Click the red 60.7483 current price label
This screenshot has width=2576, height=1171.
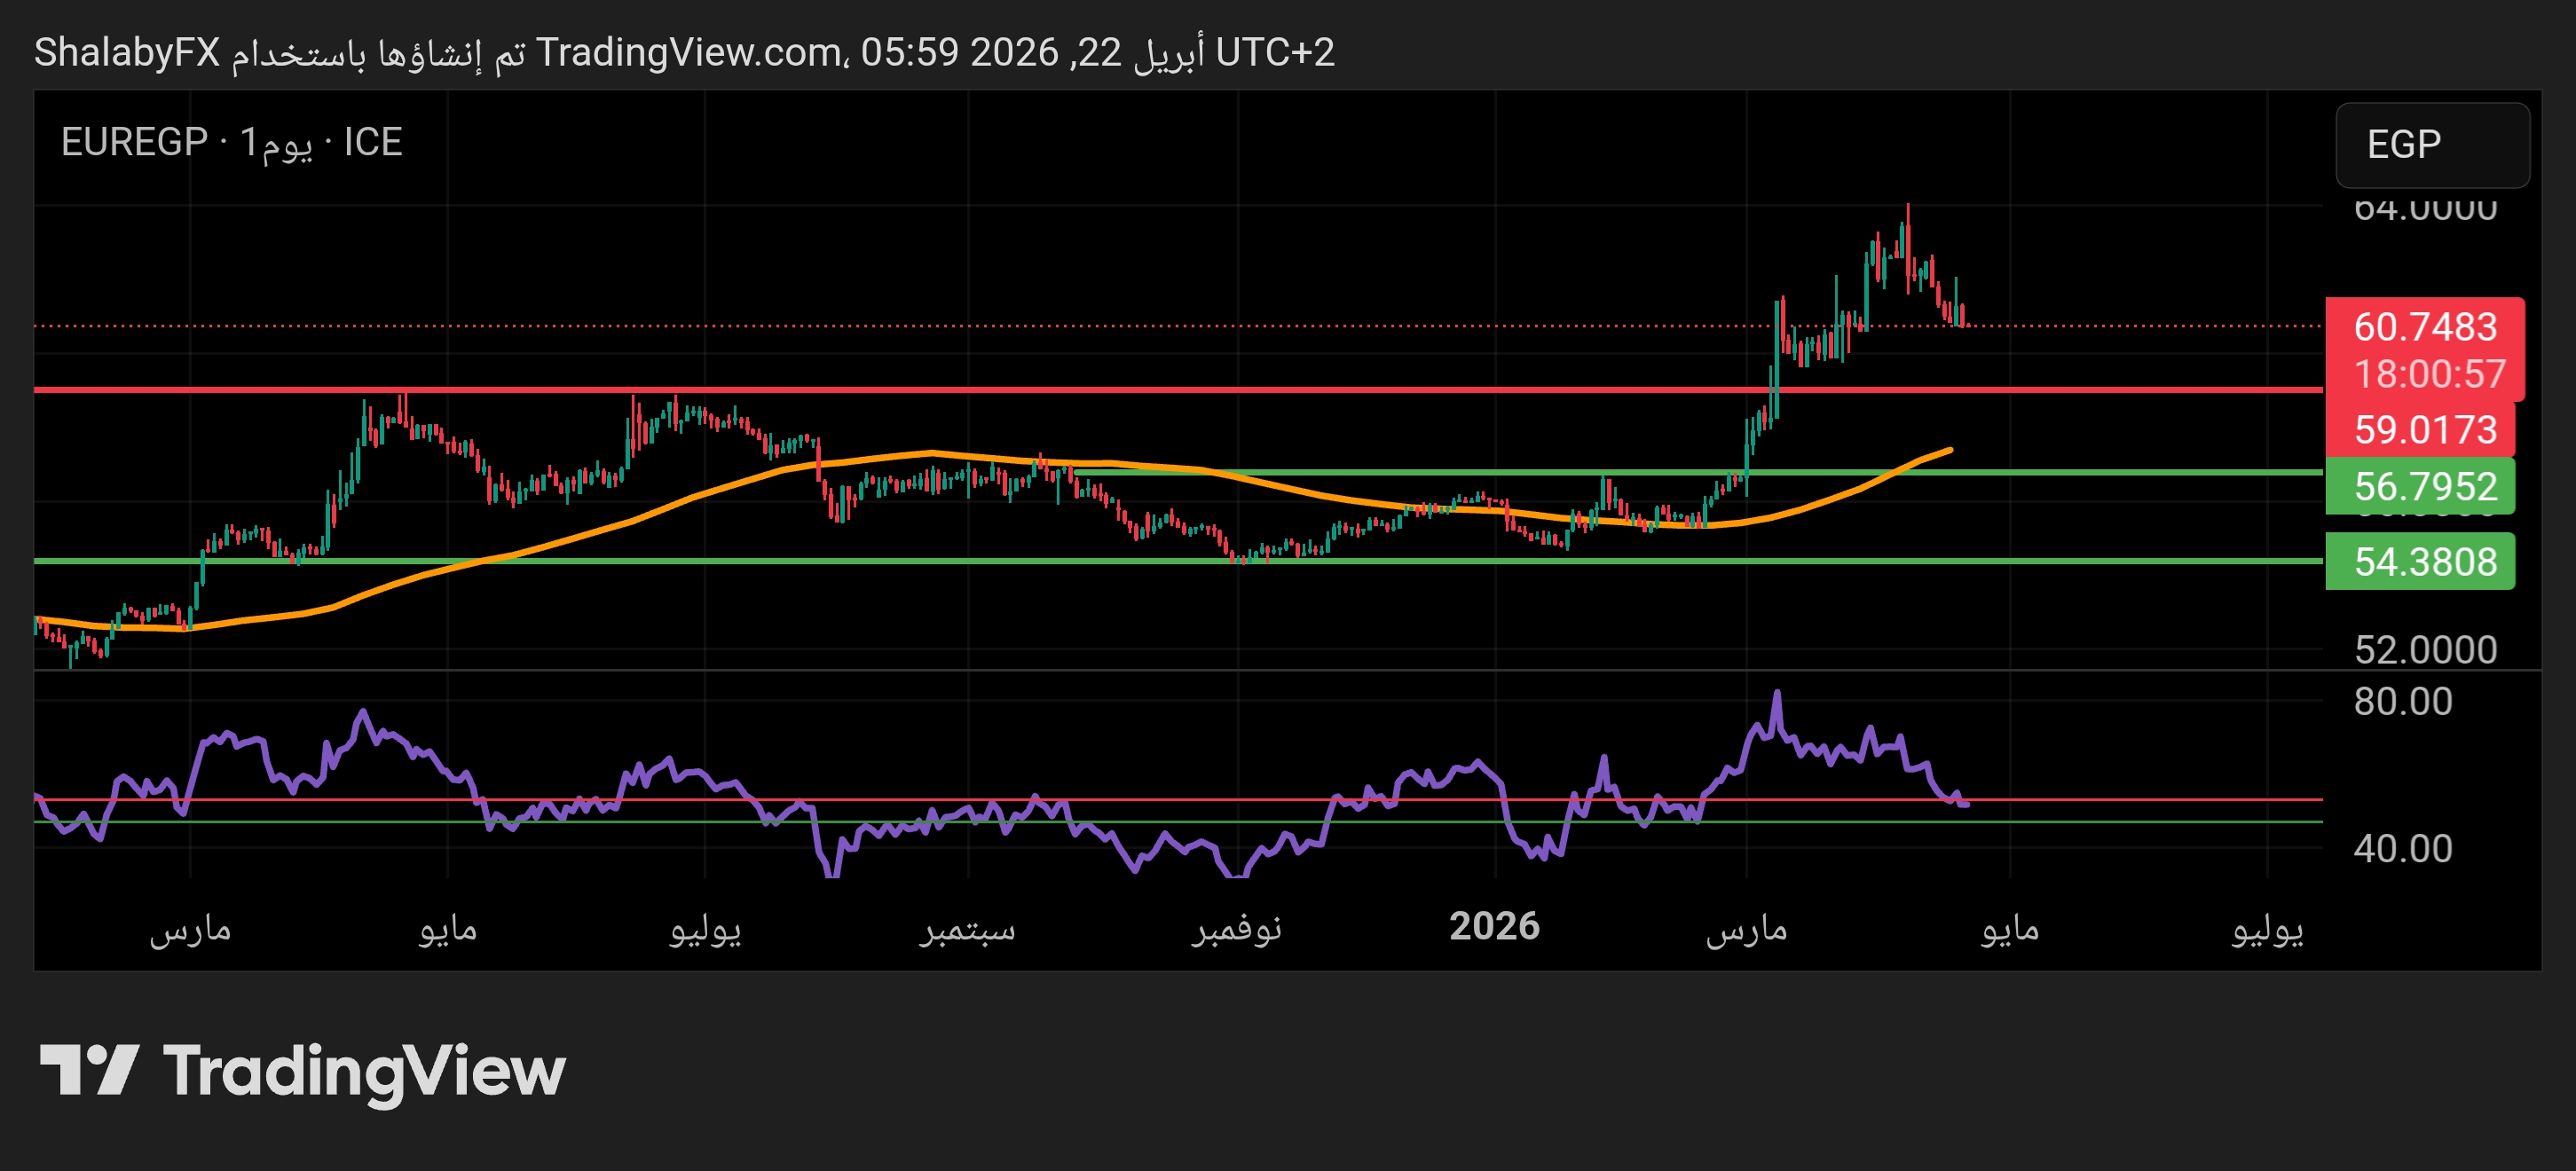click(2424, 327)
